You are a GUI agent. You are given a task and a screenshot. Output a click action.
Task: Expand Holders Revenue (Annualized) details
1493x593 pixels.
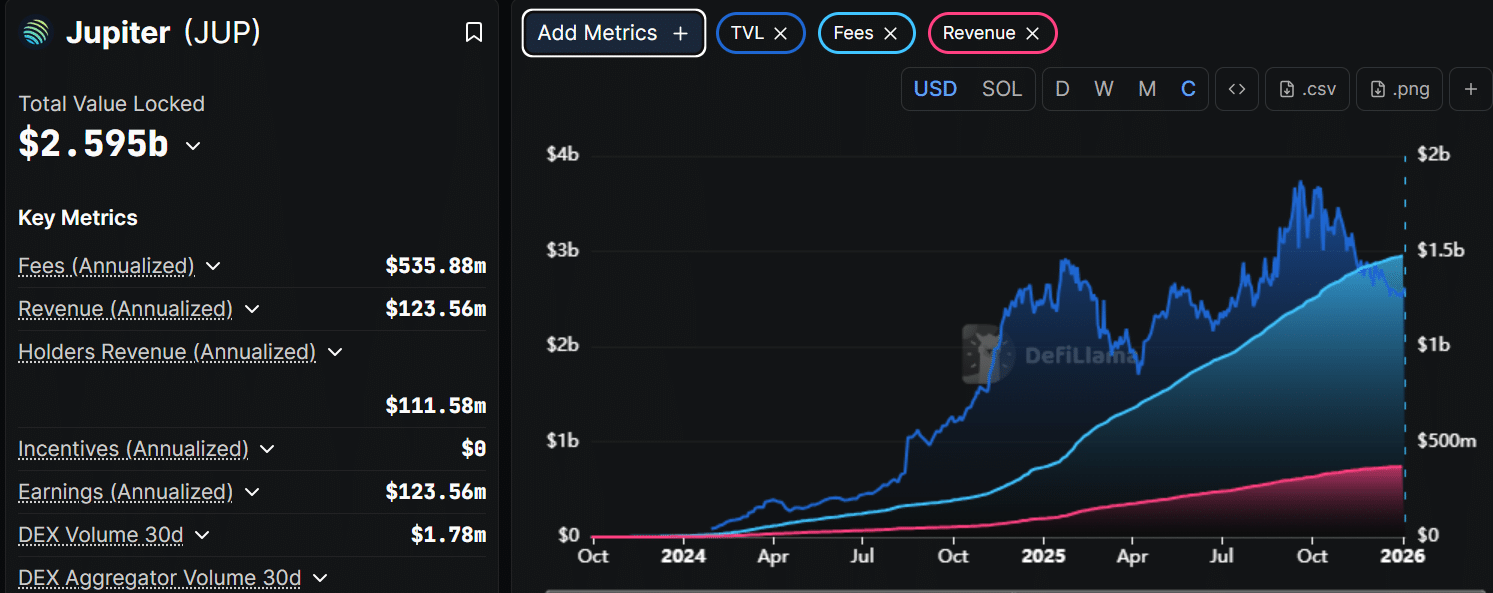[335, 352]
